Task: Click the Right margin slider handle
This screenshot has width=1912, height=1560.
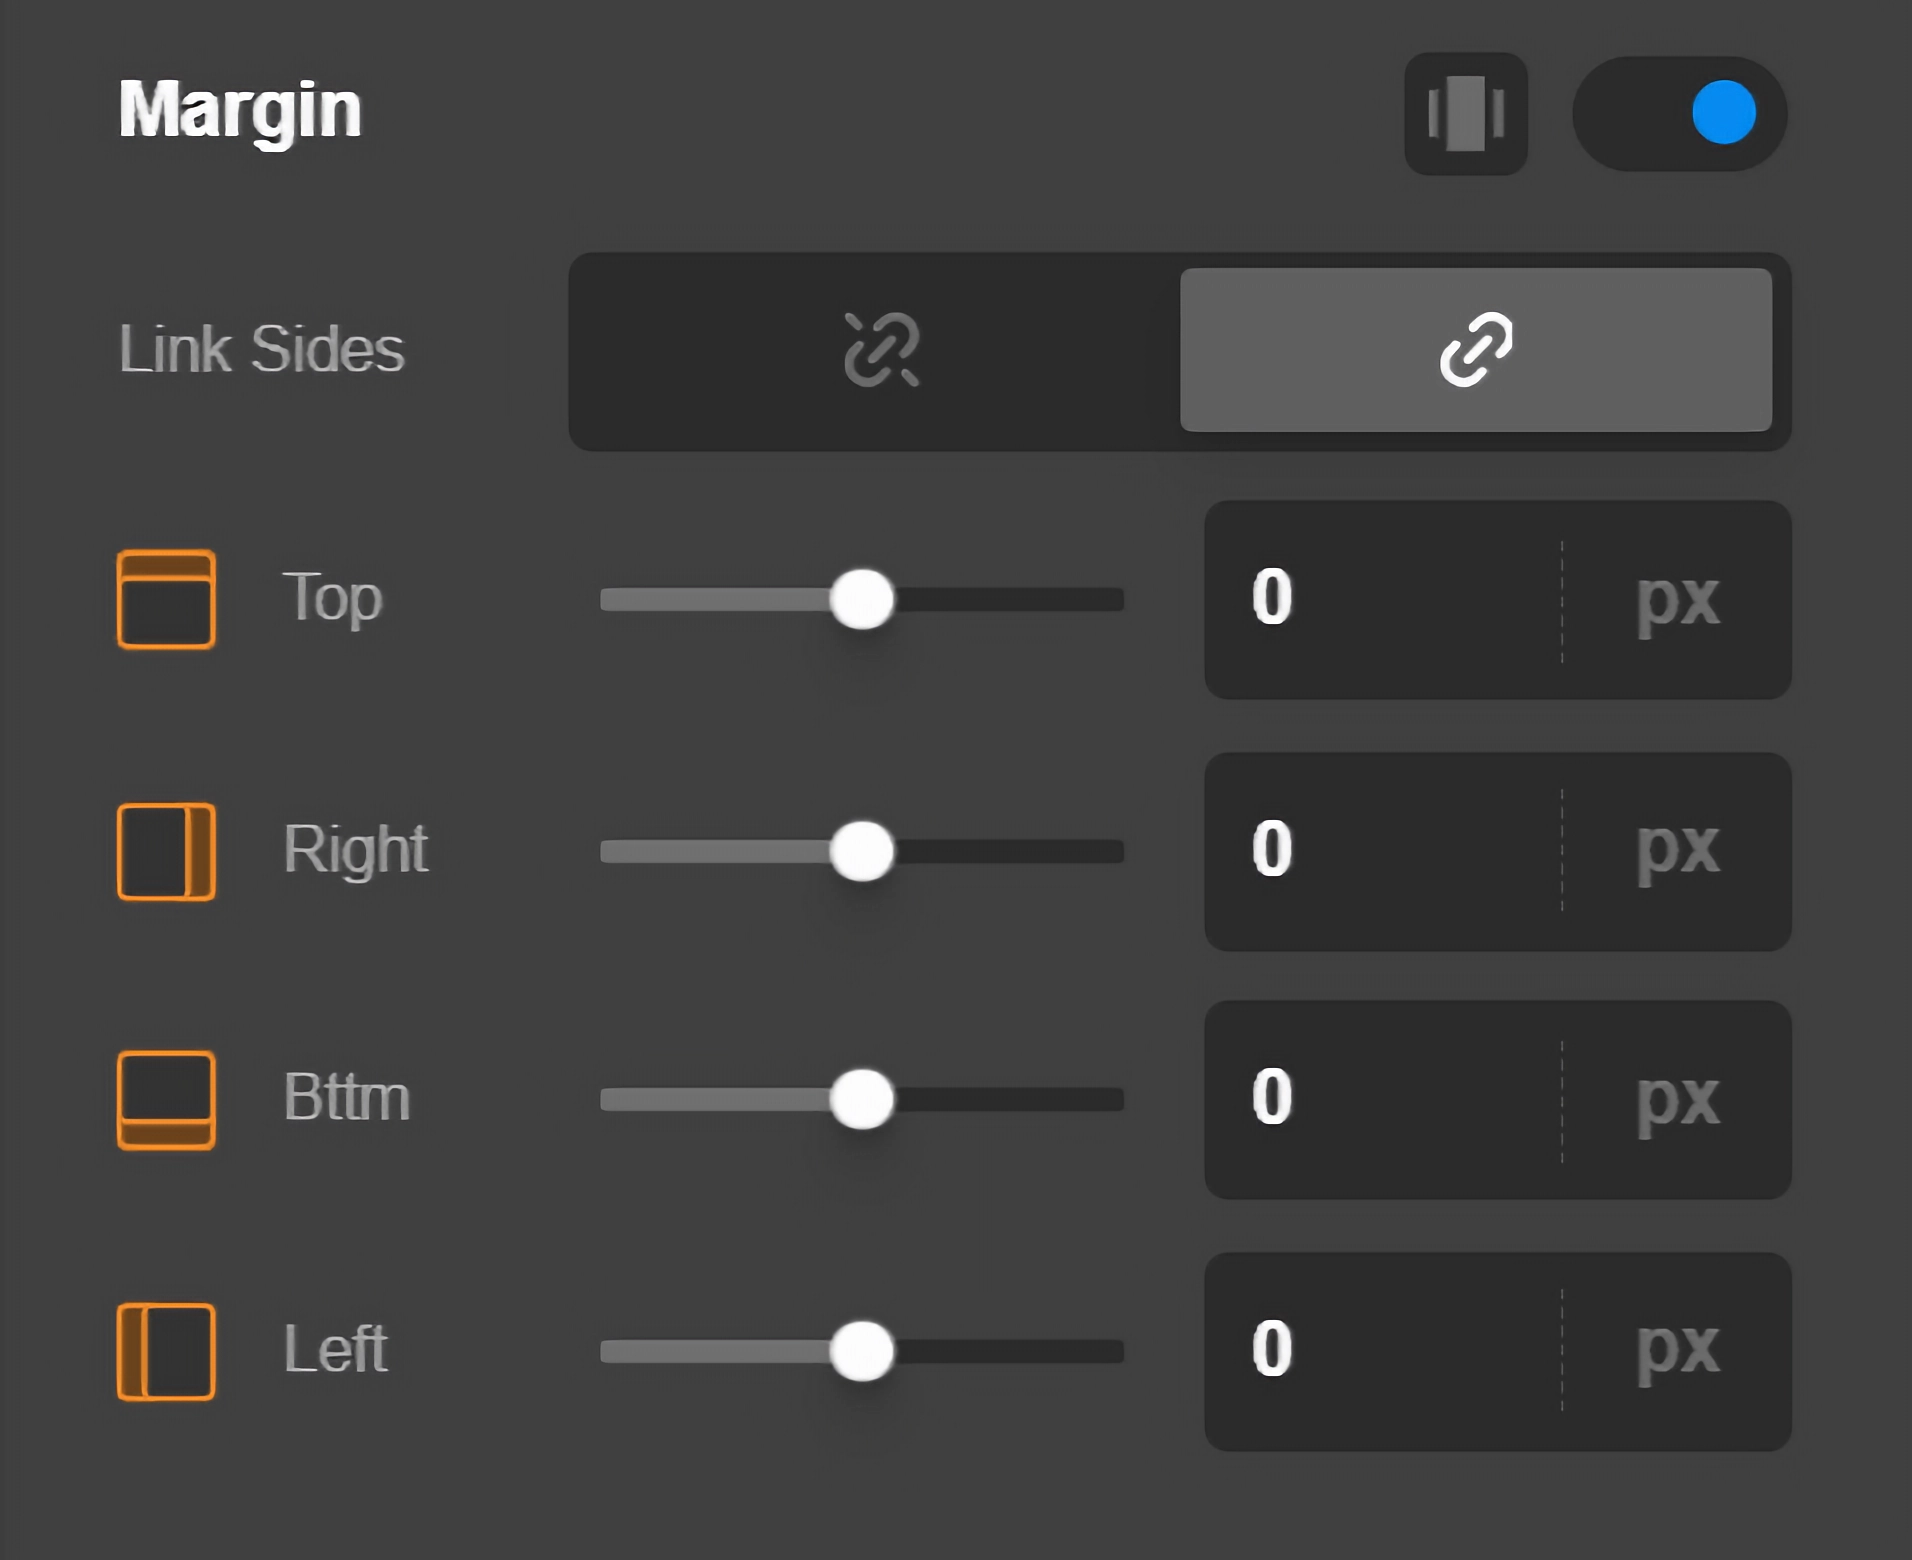Action: [x=862, y=851]
